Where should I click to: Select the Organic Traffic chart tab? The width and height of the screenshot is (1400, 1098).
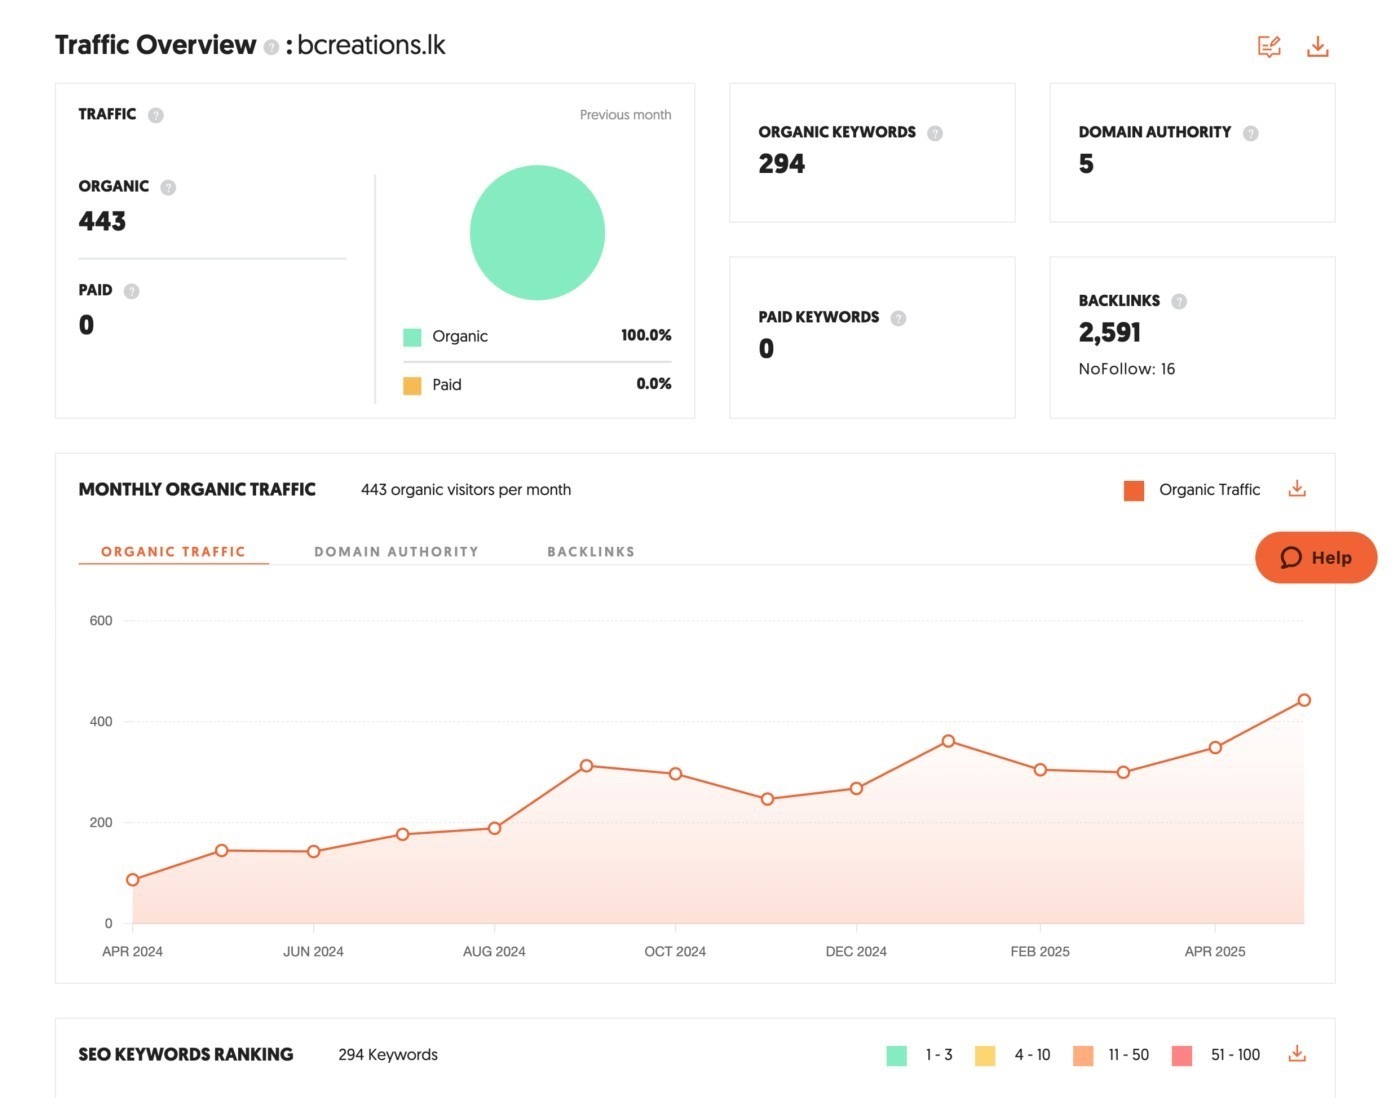173,552
